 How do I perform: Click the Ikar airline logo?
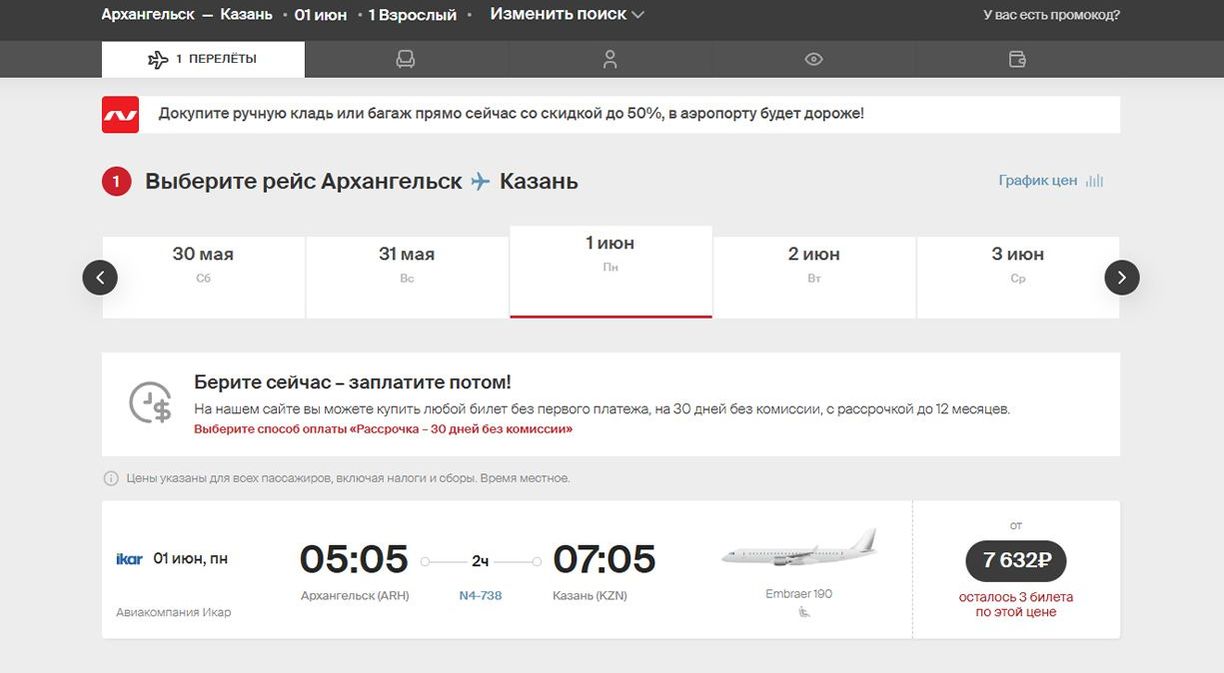coord(130,559)
